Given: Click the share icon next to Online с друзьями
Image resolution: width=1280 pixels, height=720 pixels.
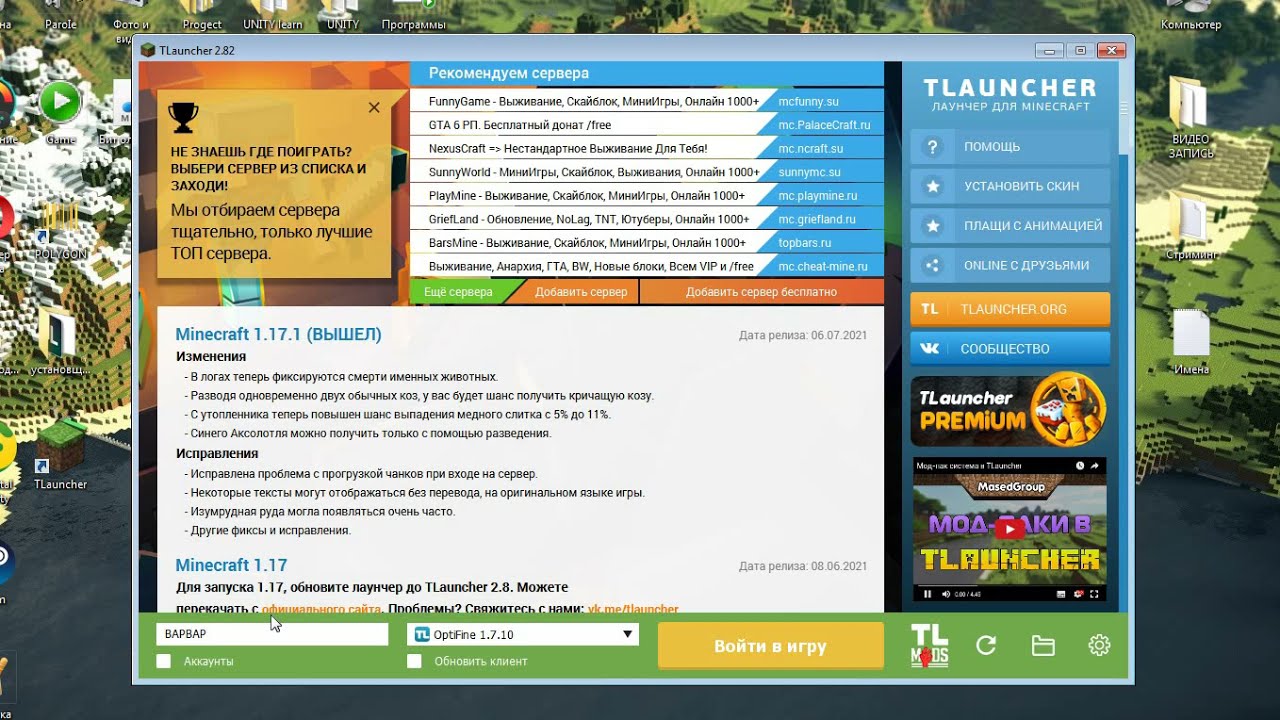Looking at the screenshot, I should pyautogui.click(x=933, y=265).
